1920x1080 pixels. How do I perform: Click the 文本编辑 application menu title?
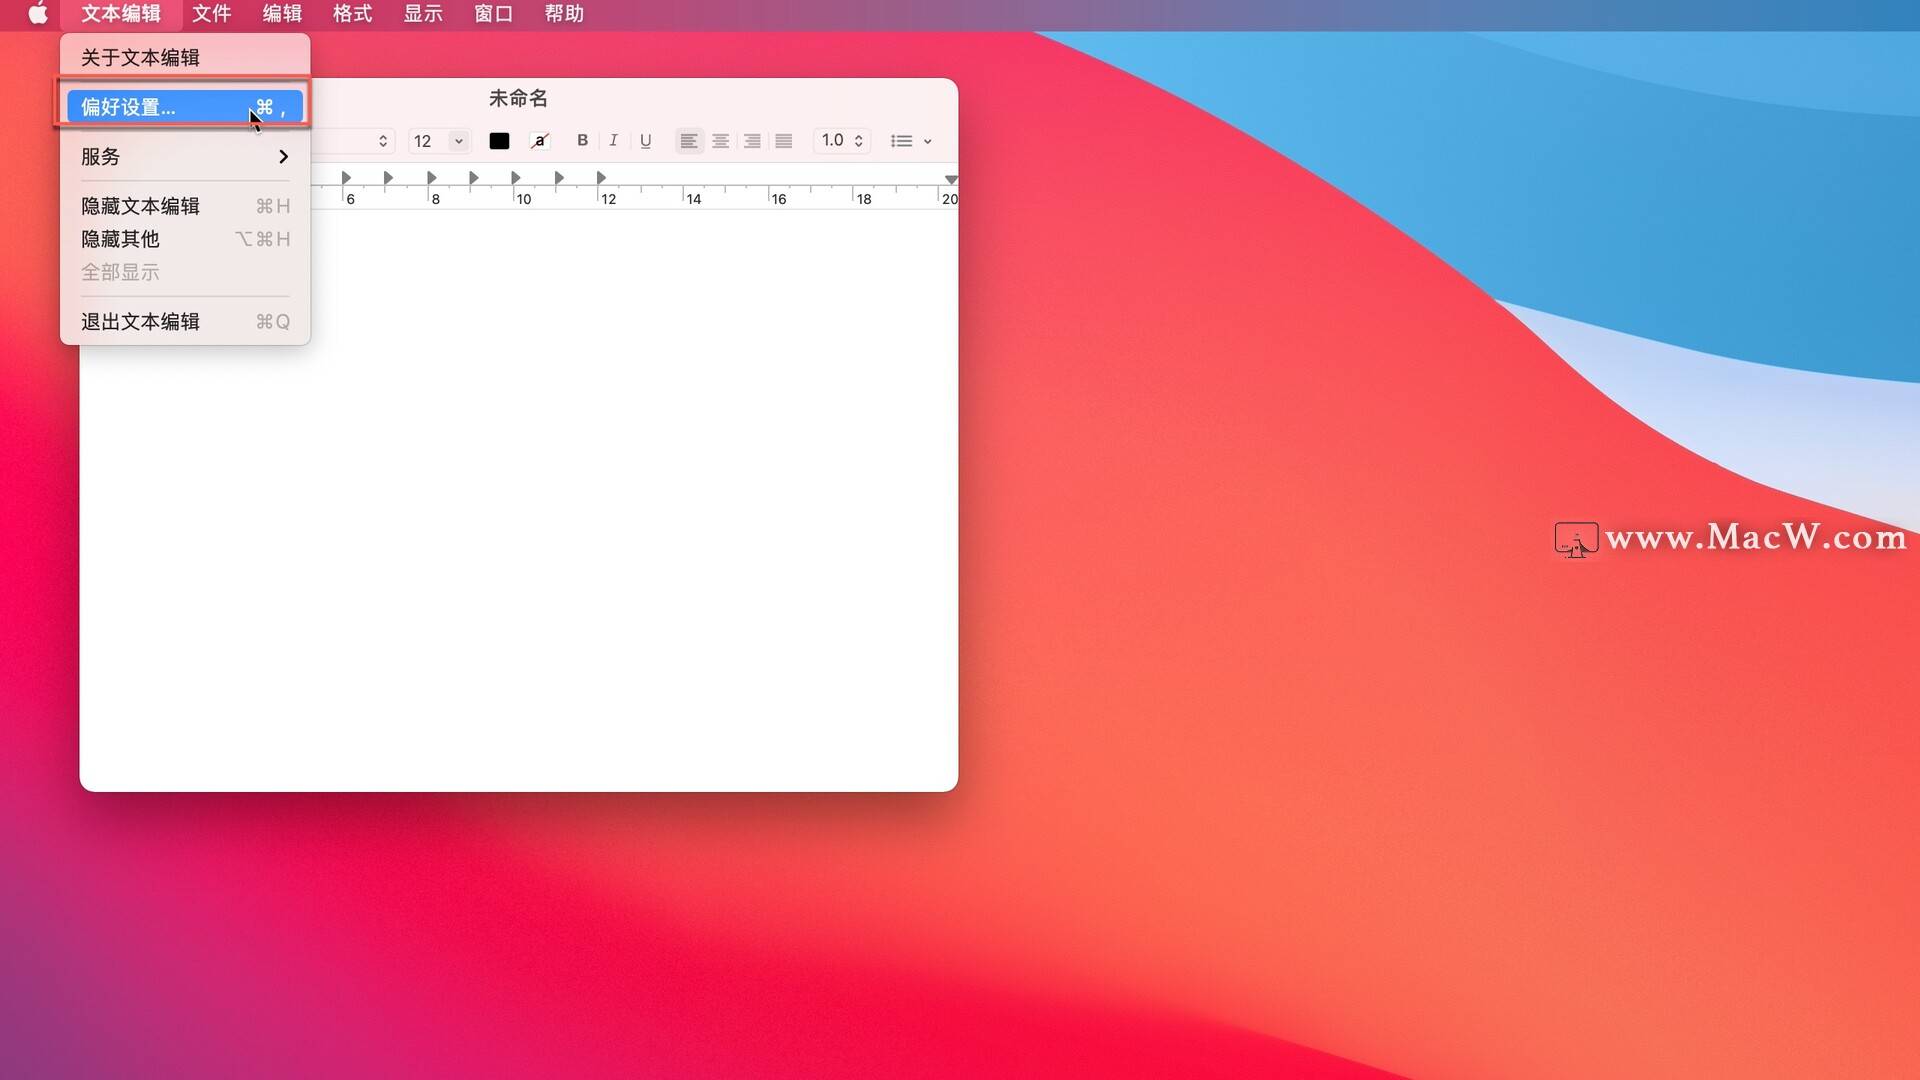(x=121, y=14)
